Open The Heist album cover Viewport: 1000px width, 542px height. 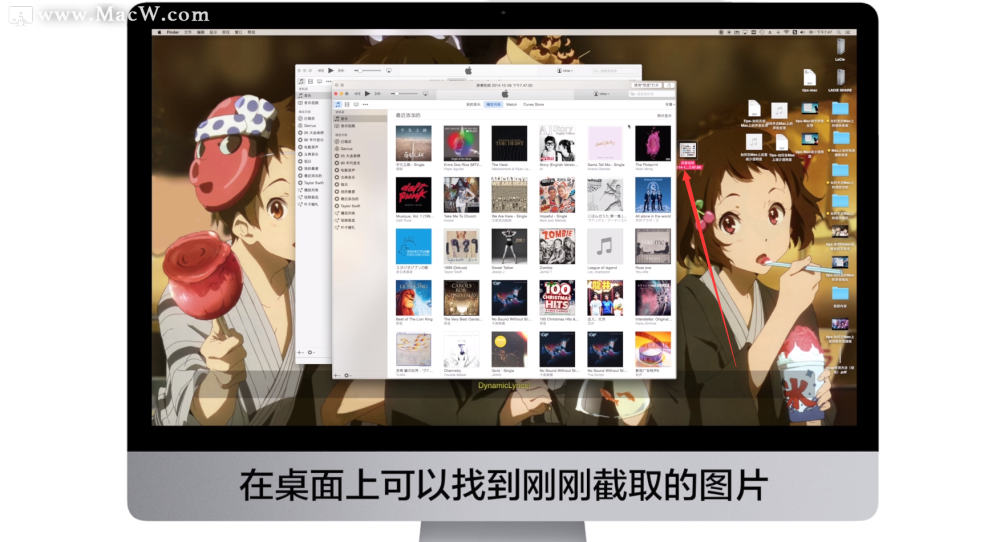click(x=509, y=143)
